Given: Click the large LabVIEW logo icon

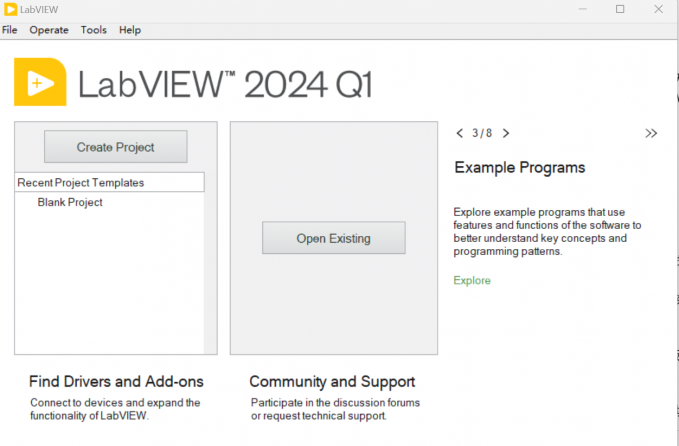Looking at the screenshot, I should click(x=40, y=82).
